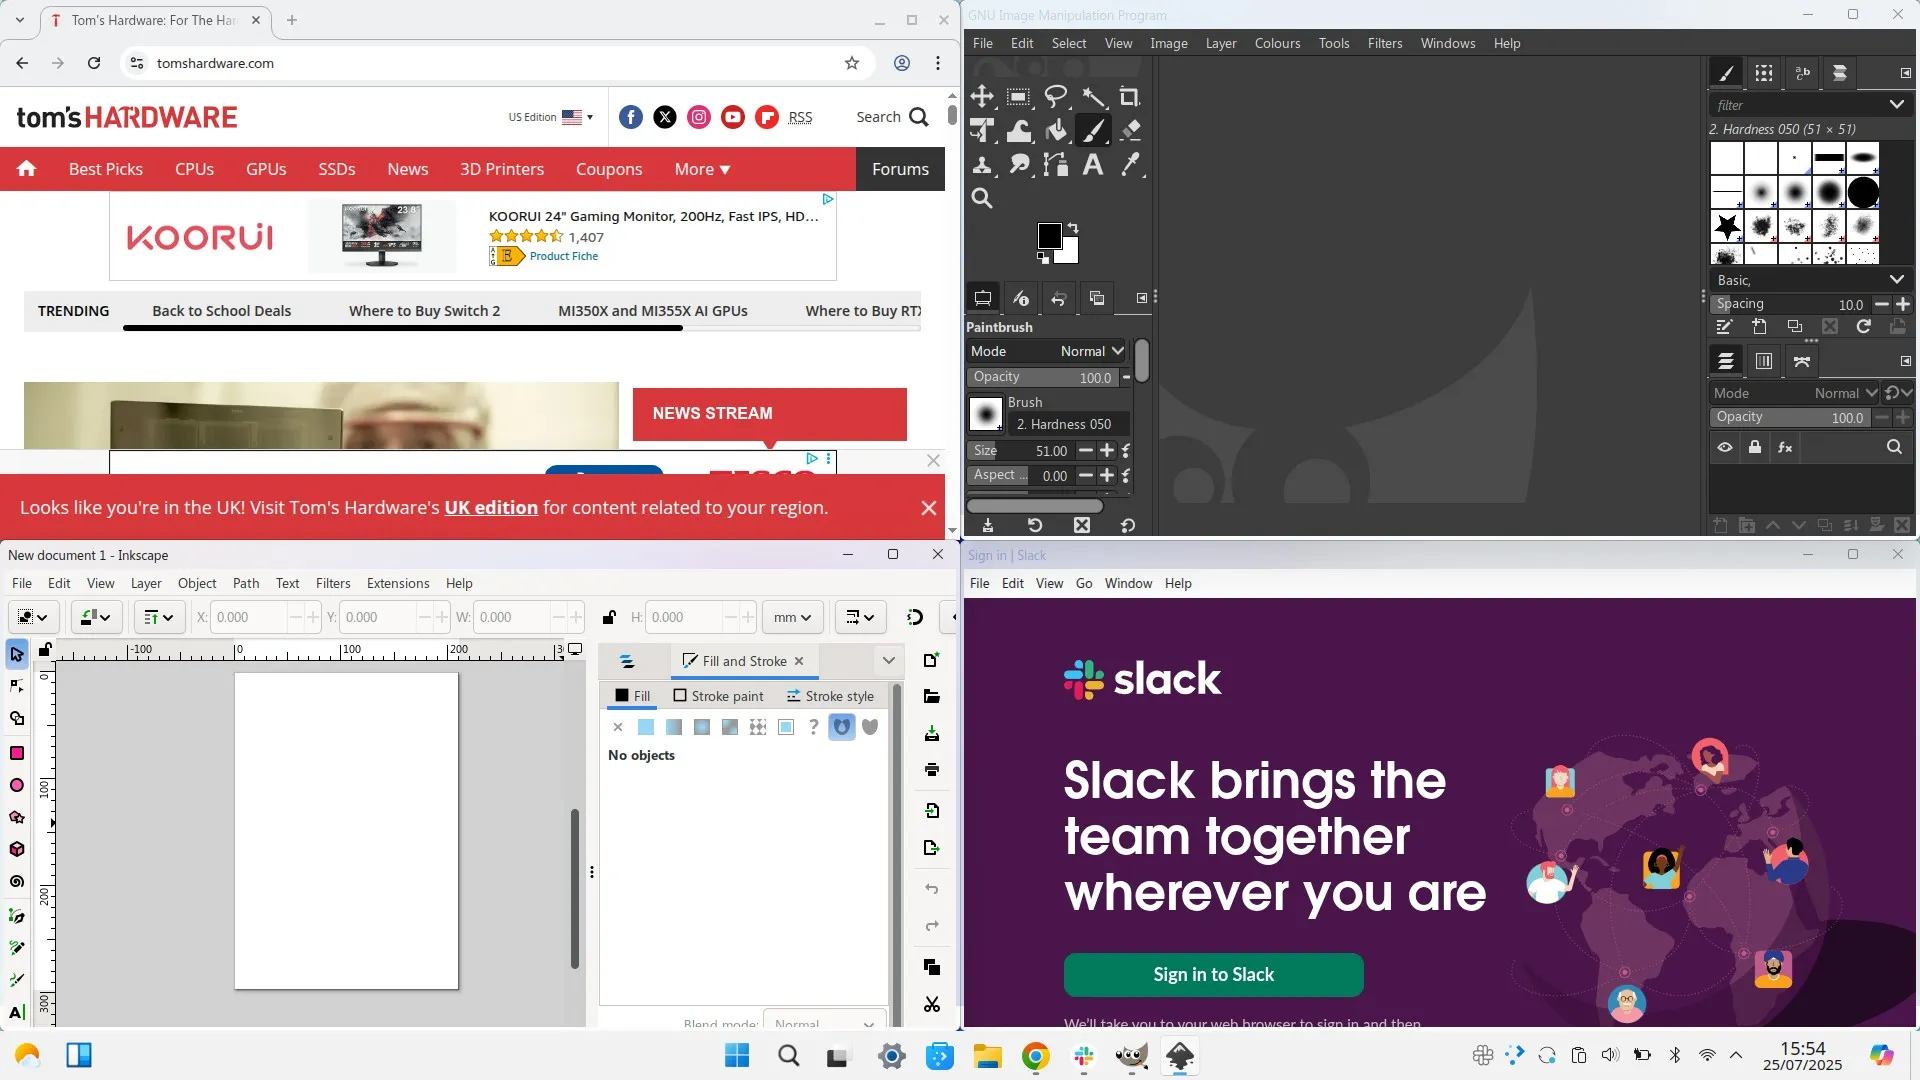Toggle the layer lock in GIMP layers panel

point(1755,447)
